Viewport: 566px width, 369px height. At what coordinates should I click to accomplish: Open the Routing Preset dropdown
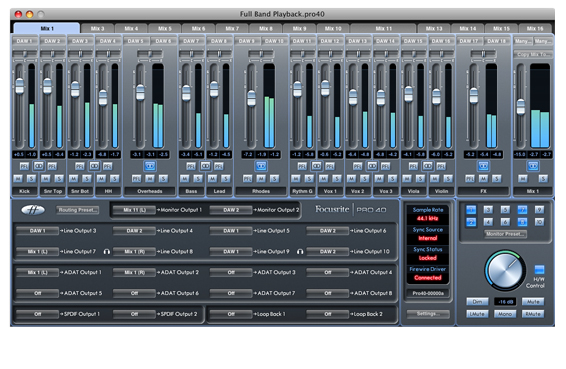[78, 210]
